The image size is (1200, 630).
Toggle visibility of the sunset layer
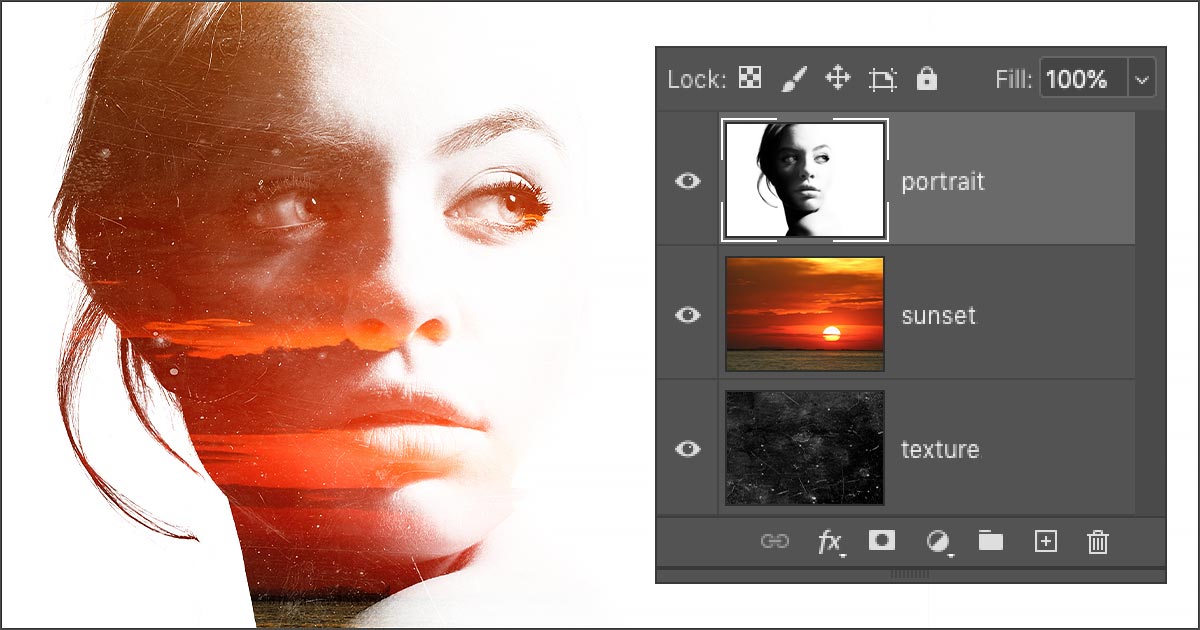tap(689, 315)
